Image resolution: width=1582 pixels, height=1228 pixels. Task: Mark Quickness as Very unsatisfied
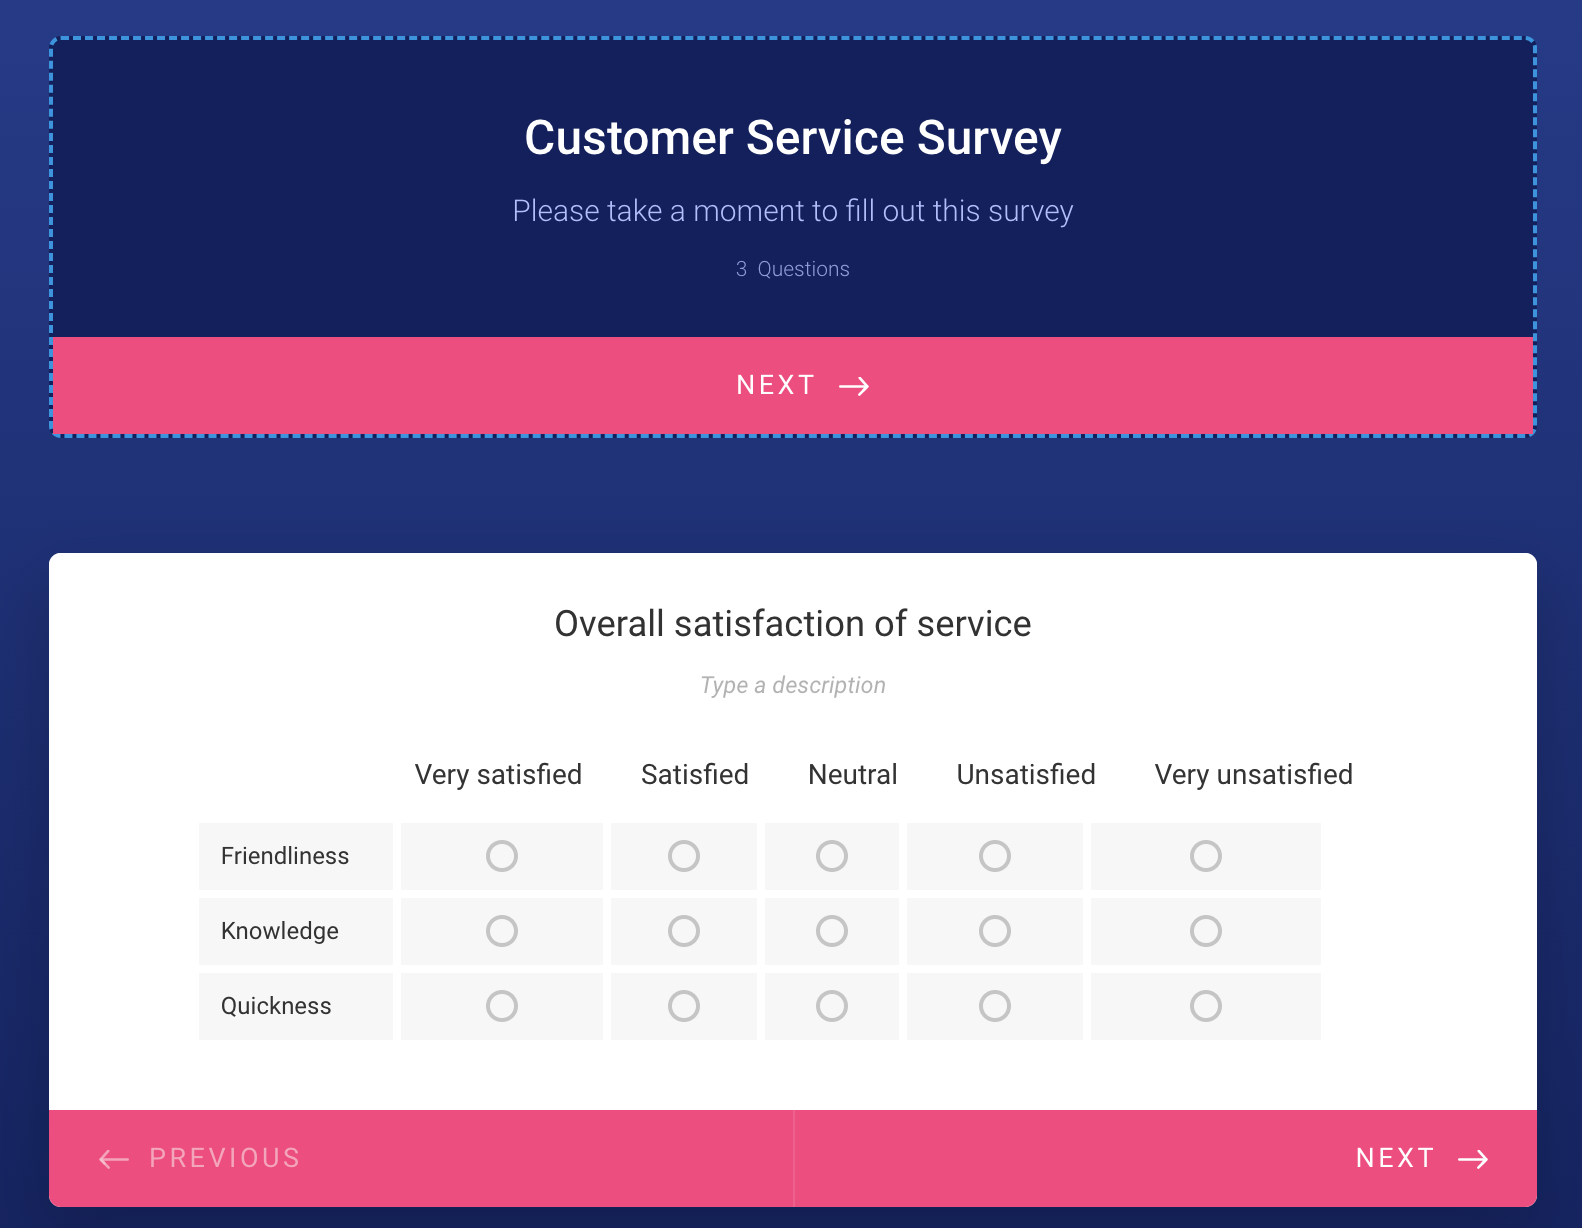[1206, 1006]
